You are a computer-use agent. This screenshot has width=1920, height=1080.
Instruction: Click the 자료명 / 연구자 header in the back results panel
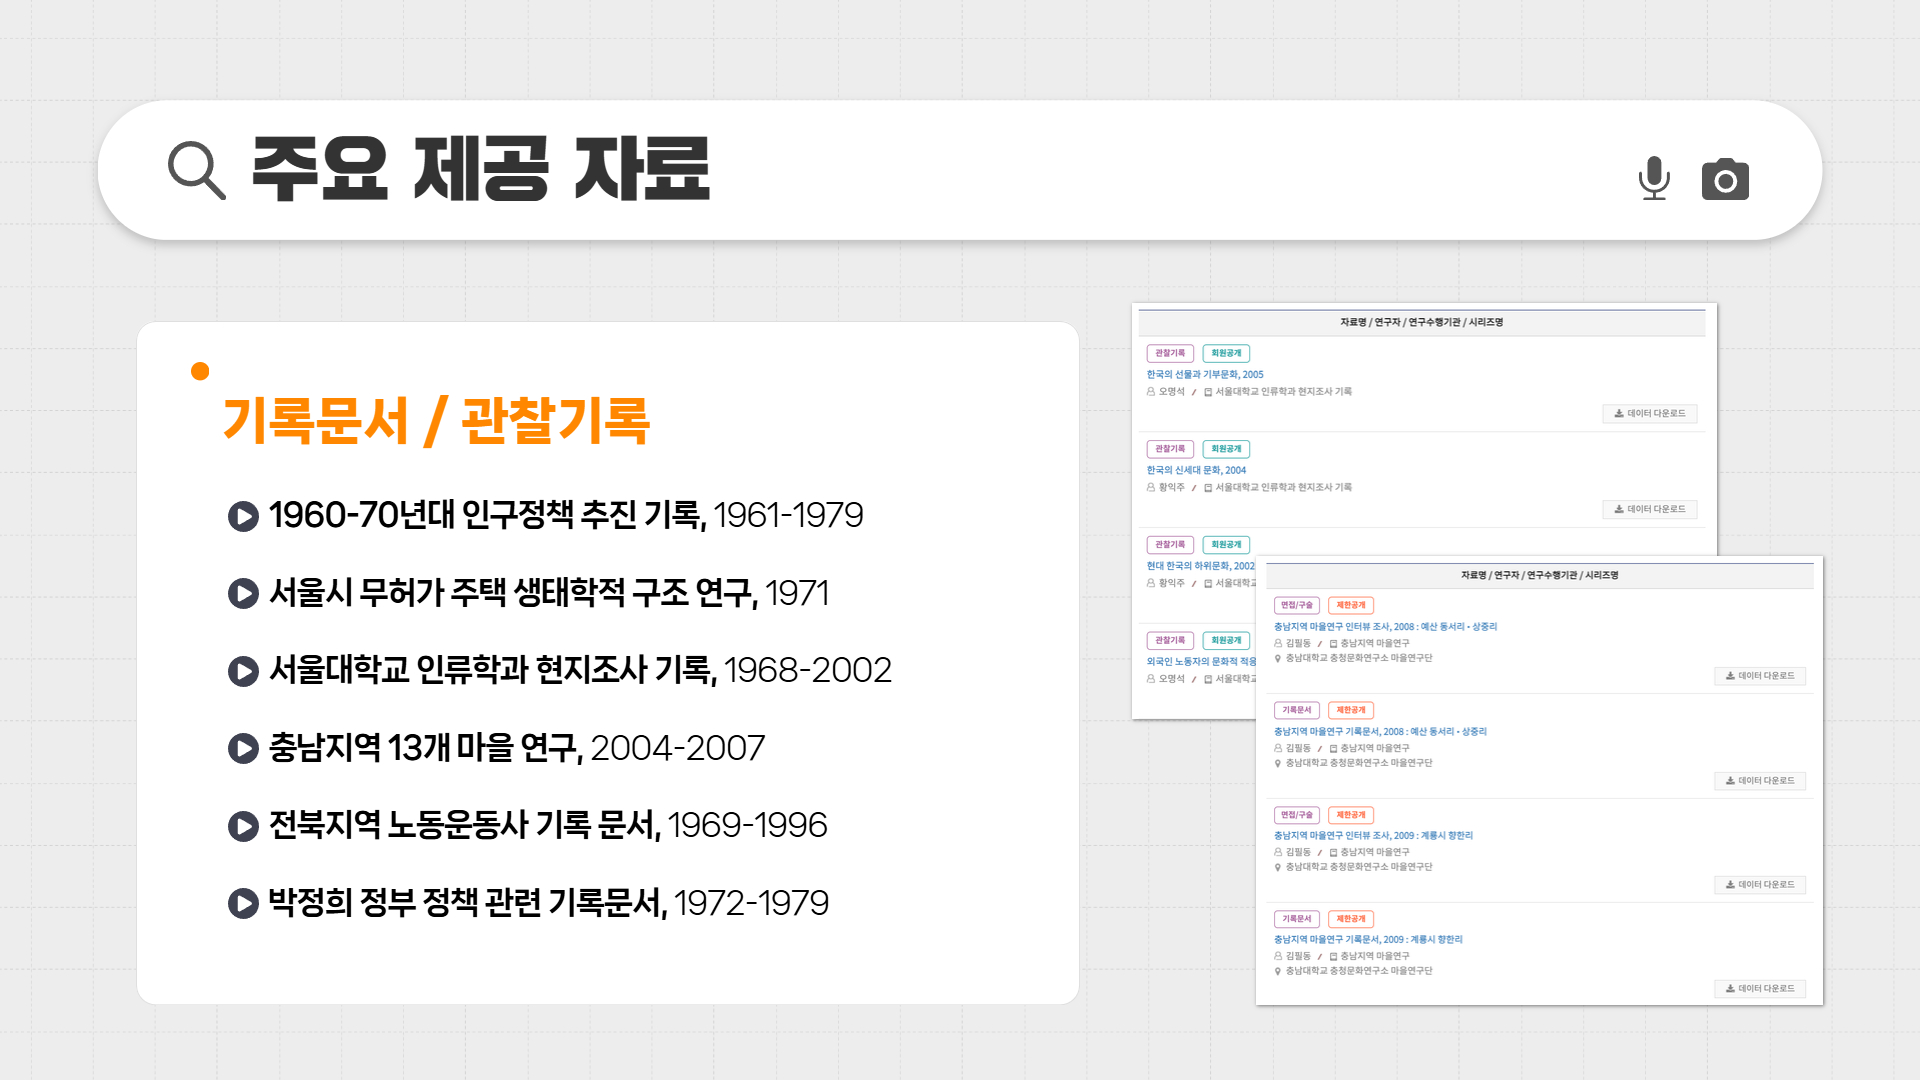1422,323
